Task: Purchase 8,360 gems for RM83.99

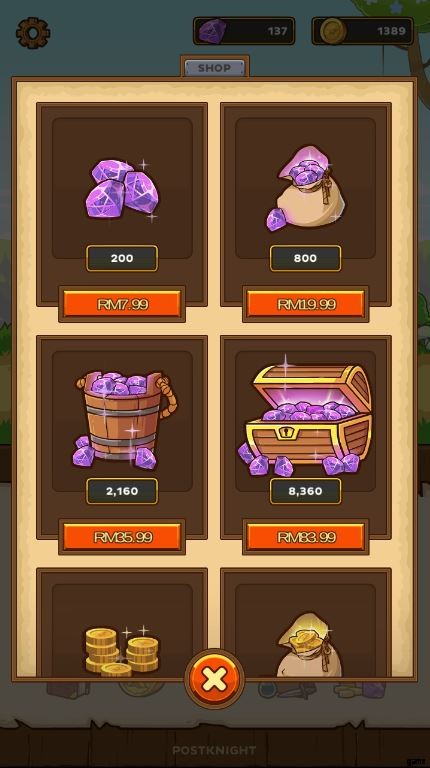Action: point(306,537)
